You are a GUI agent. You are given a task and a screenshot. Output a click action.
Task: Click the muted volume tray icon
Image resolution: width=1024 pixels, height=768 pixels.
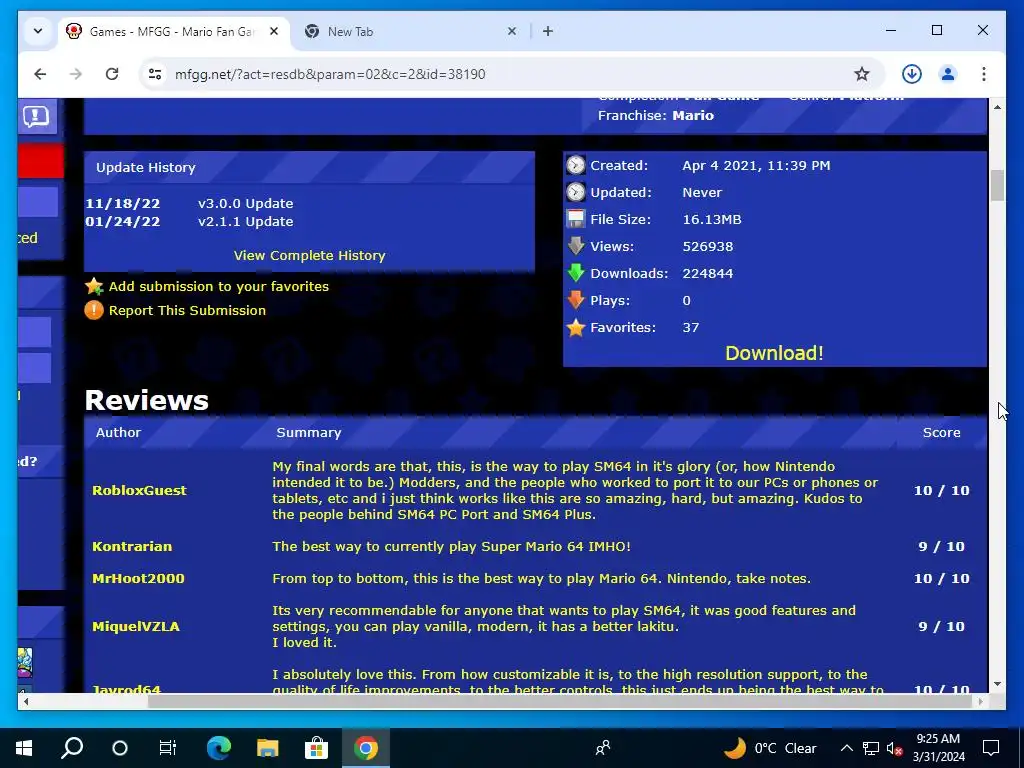coord(894,748)
